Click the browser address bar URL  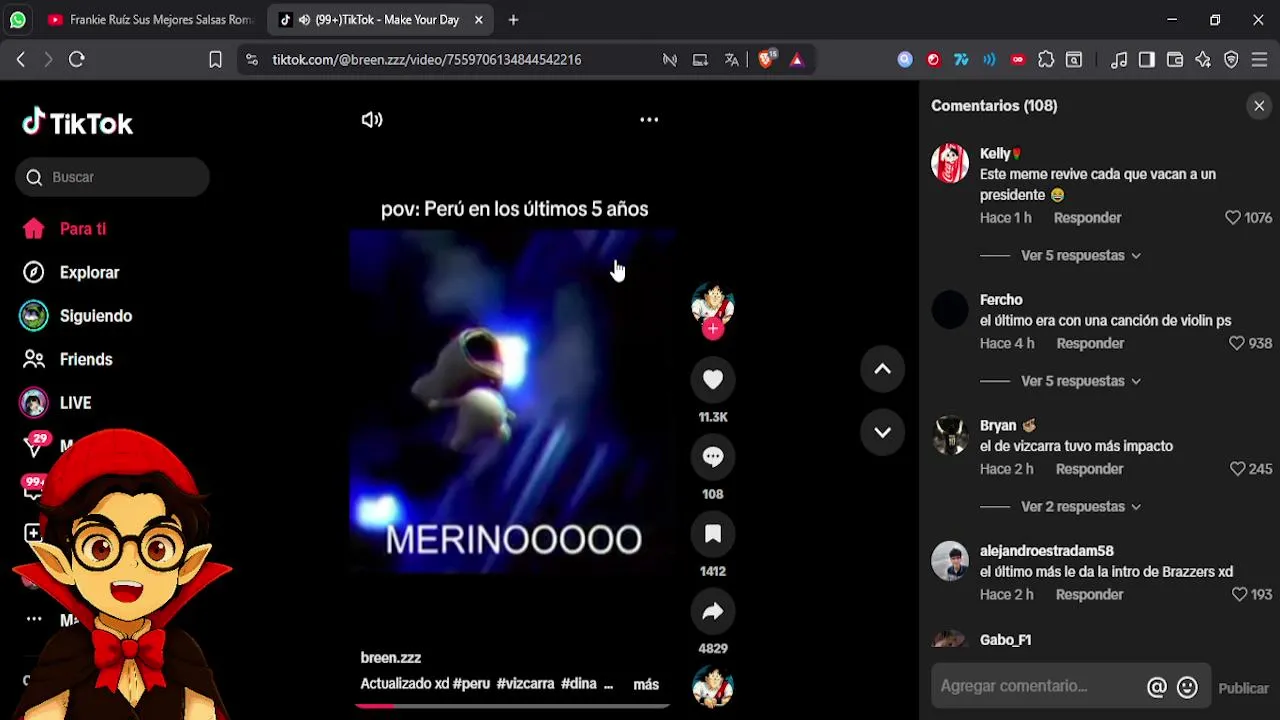[x=427, y=60]
